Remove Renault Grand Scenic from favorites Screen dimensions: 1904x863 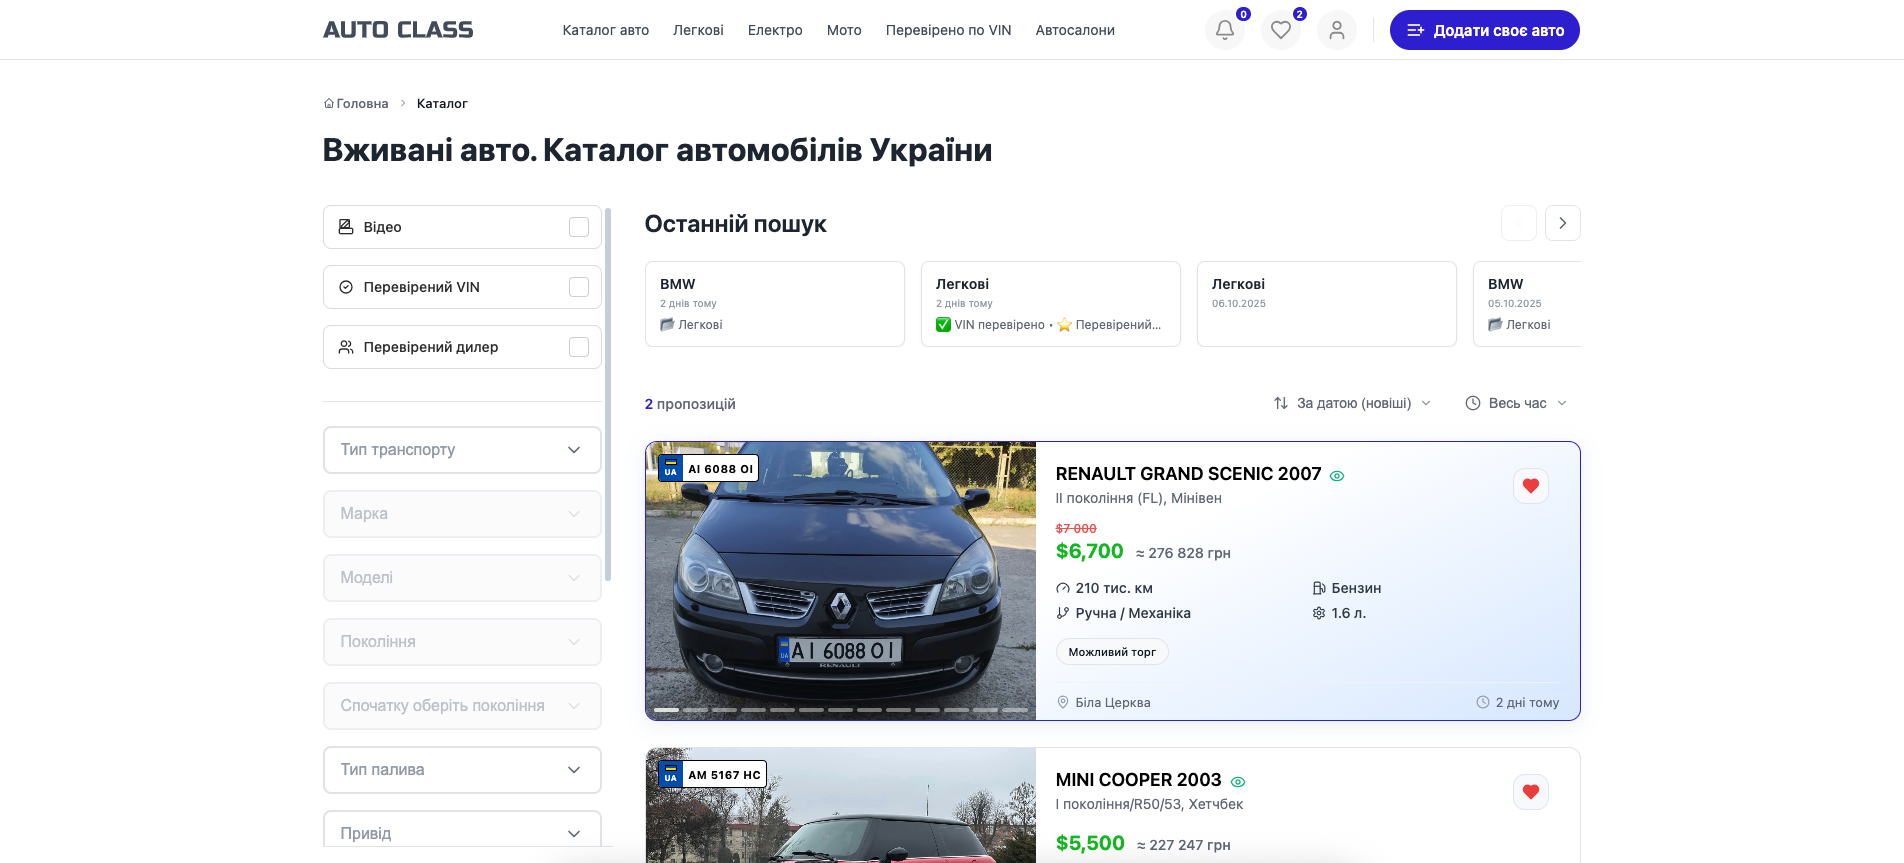(1530, 486)
